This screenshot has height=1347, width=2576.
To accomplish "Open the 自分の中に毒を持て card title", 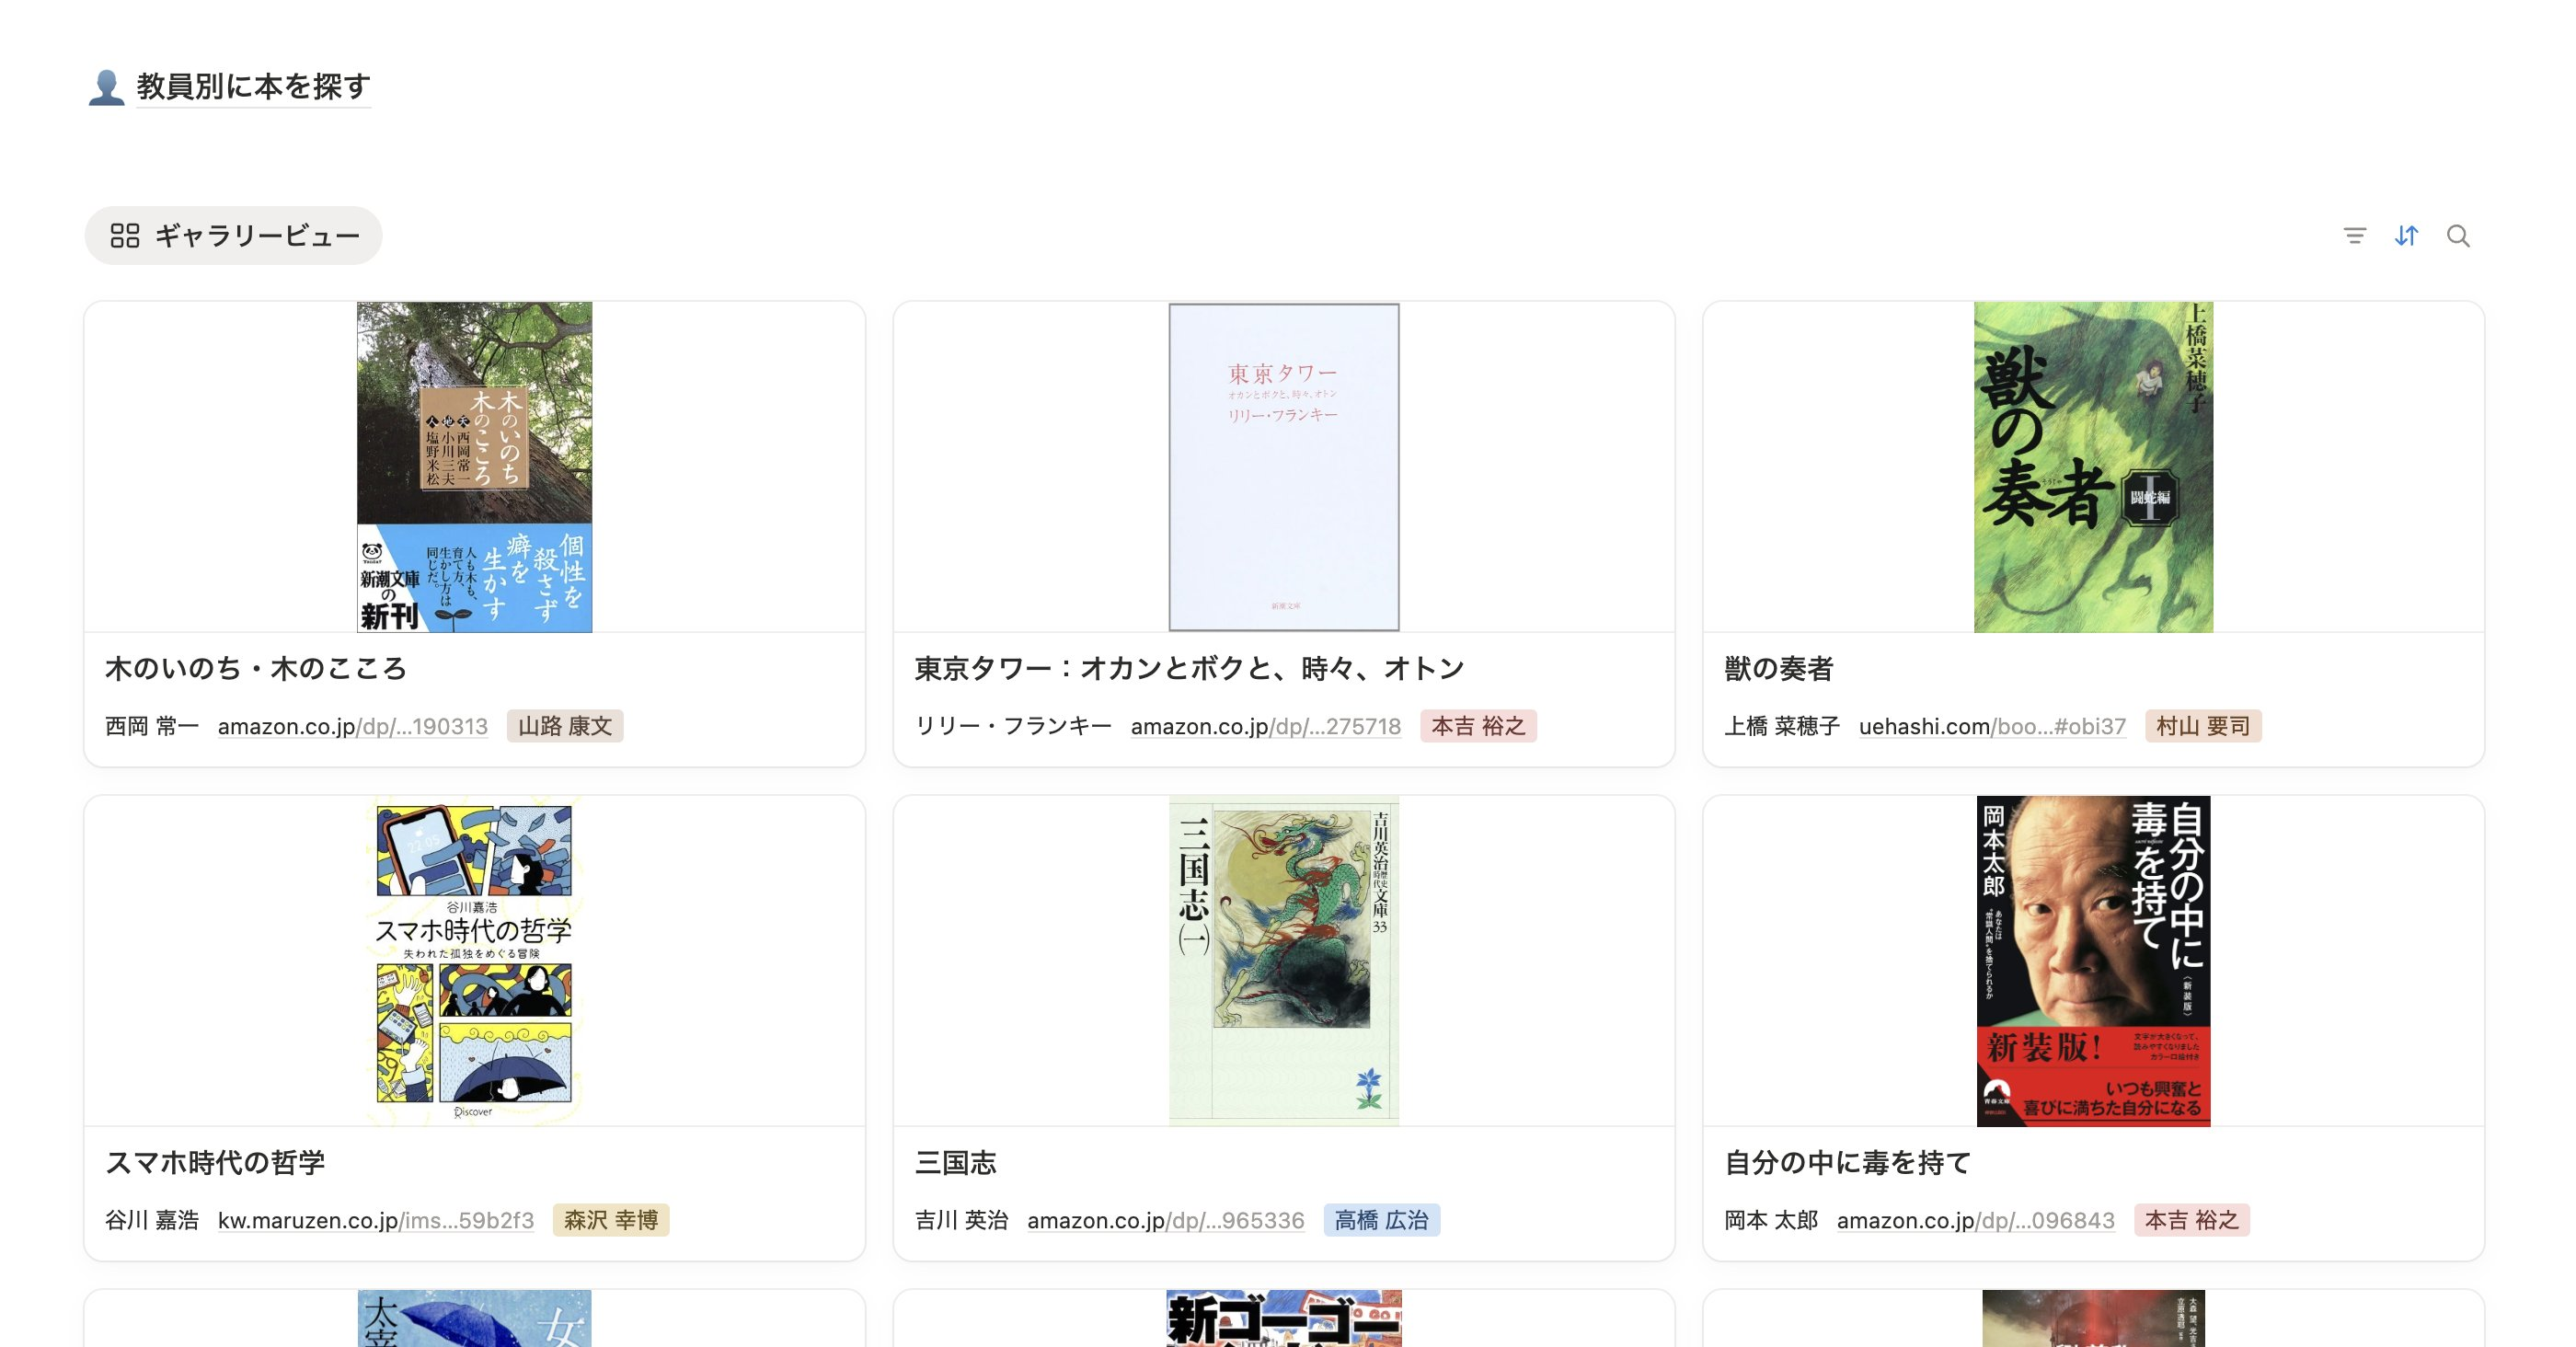I will 1848,1163.
